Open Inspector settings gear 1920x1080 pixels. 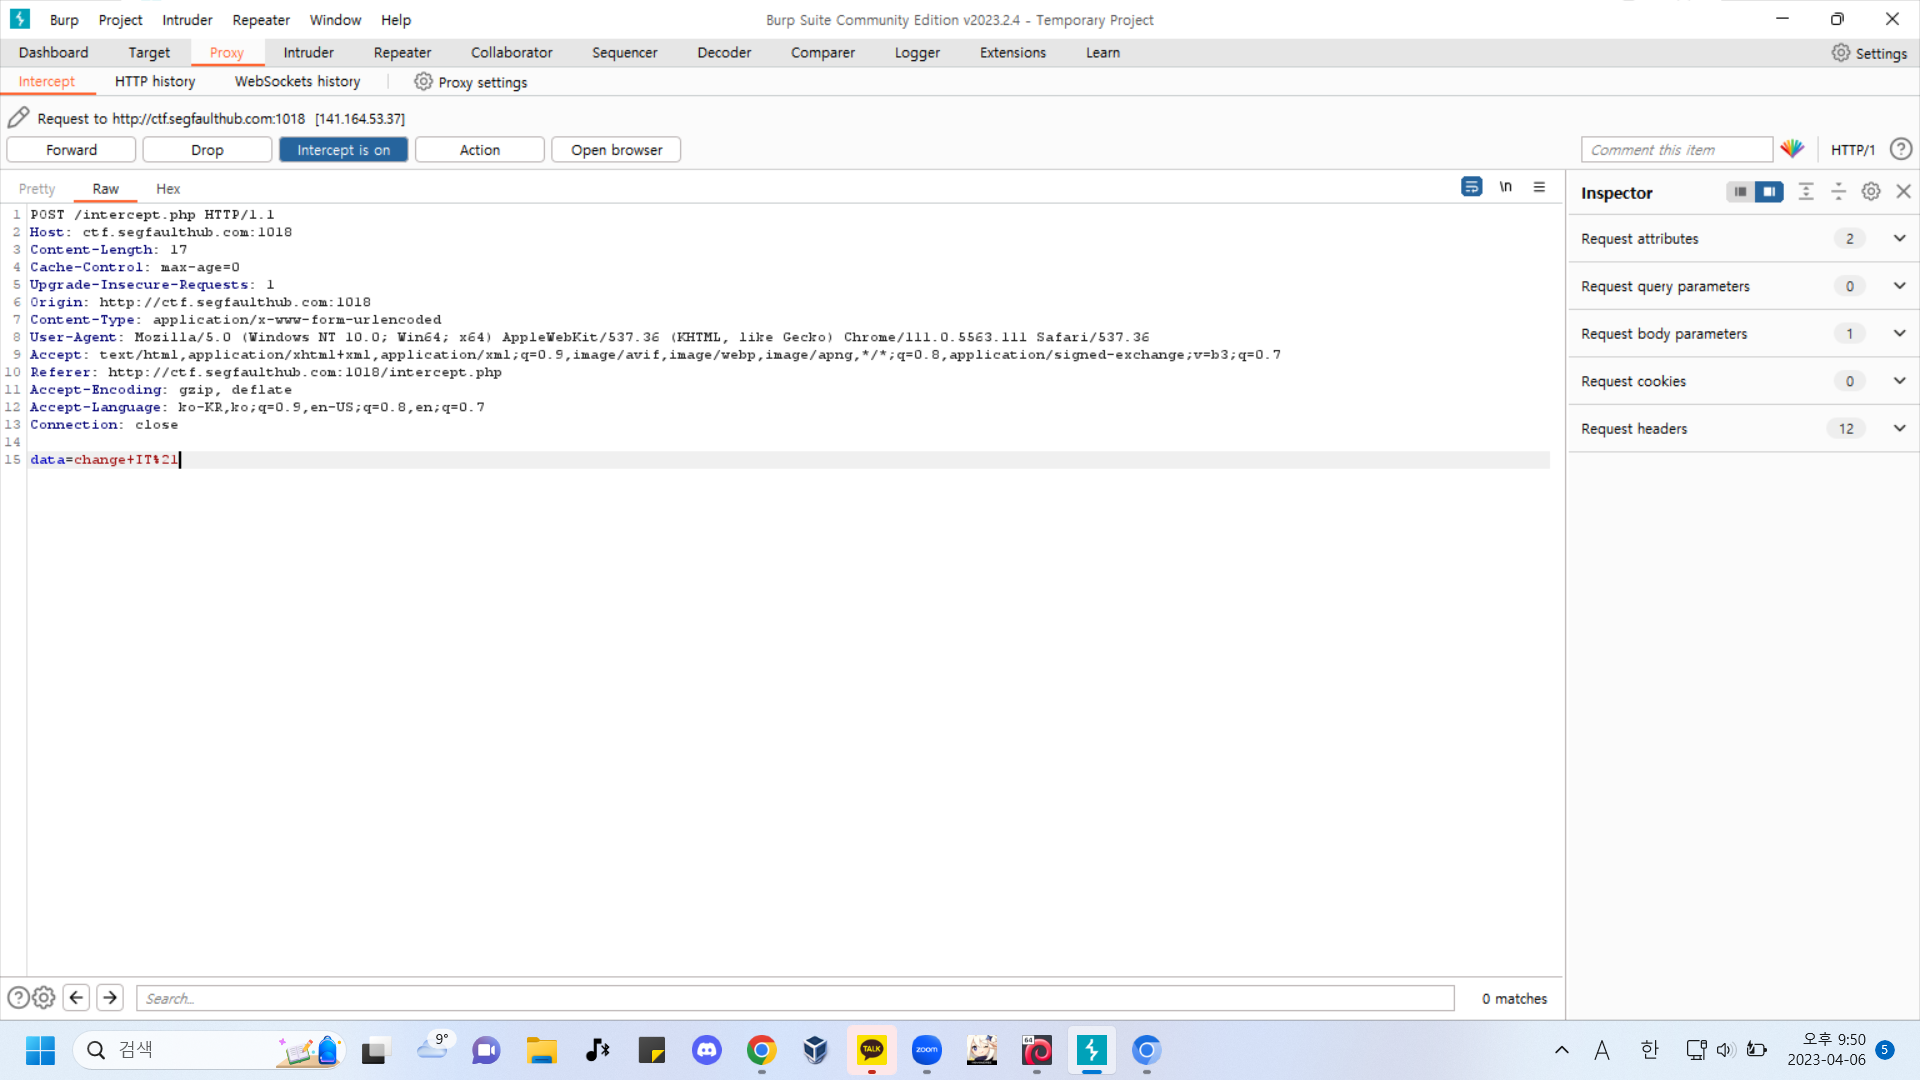coord(1871,192)
